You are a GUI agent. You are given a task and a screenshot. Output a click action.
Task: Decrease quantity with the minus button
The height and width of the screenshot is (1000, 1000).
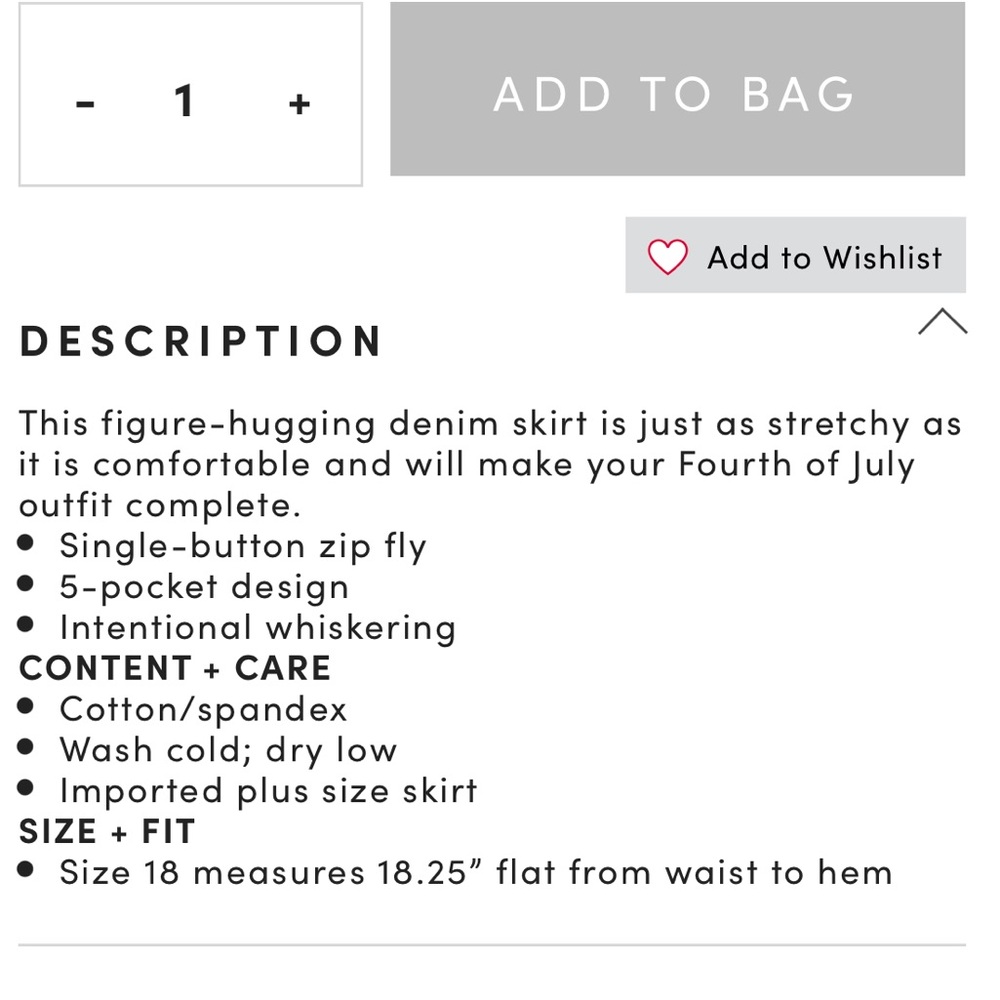coord(85,103)
